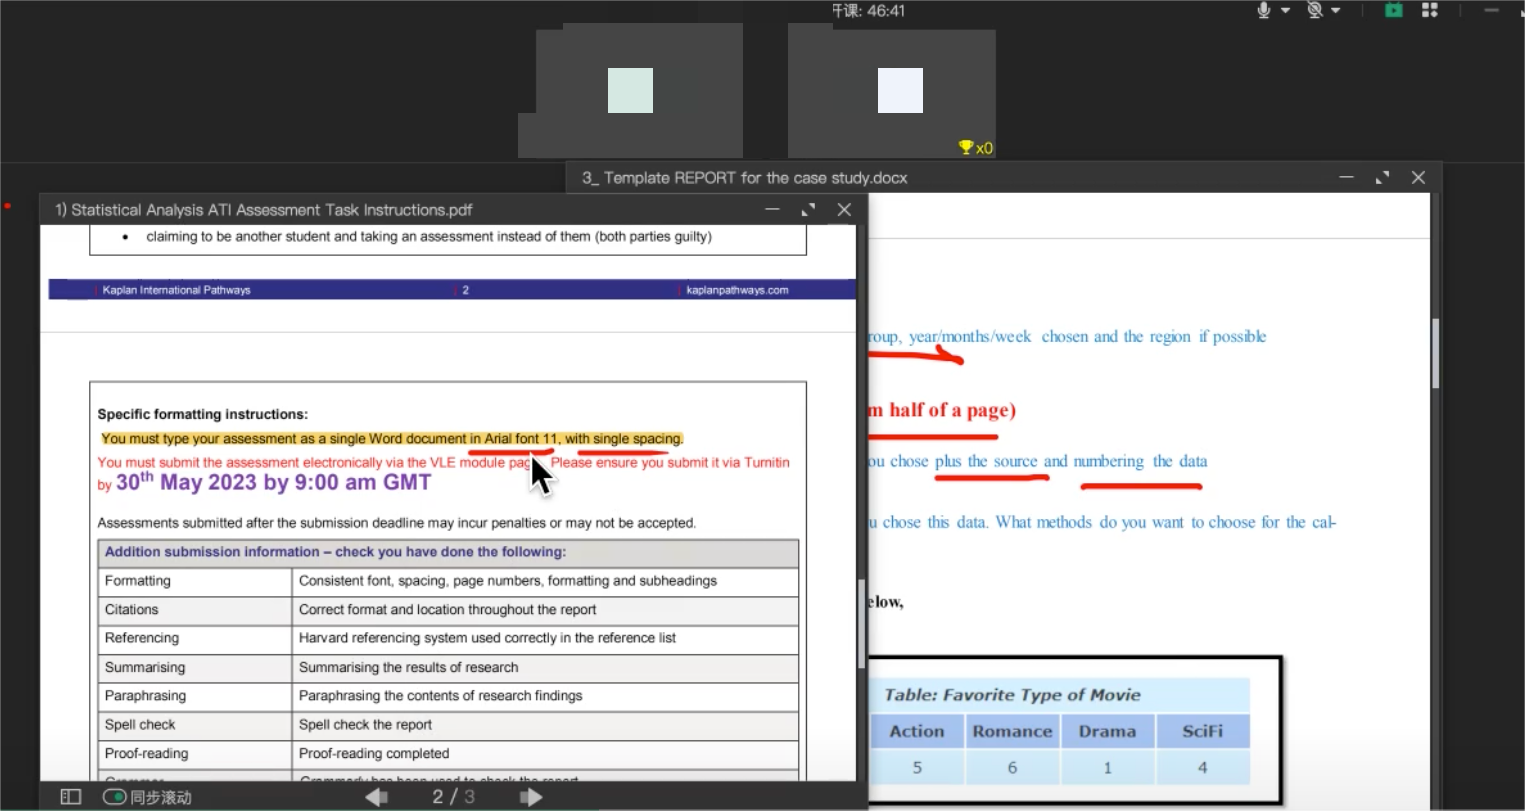Toggle the microphone icon in the top bar
This screenshot has width=1525, height=811.
[1264, 10]
